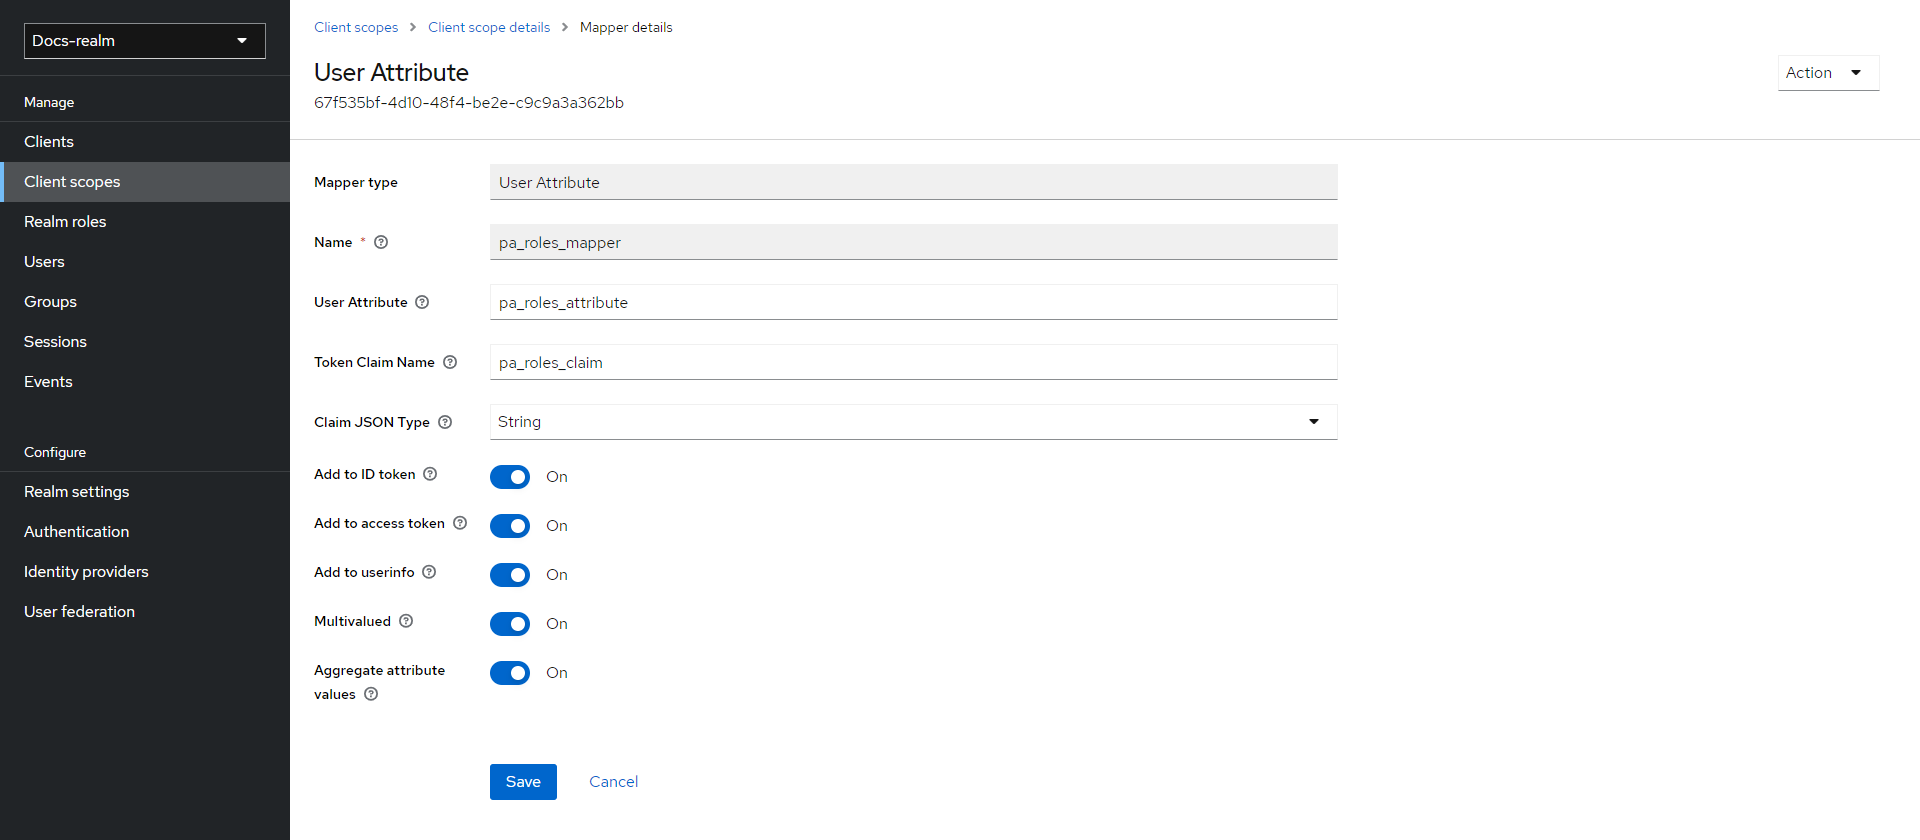
Task: Go to Realm roles in sidebar
Action: pos(65,222)
